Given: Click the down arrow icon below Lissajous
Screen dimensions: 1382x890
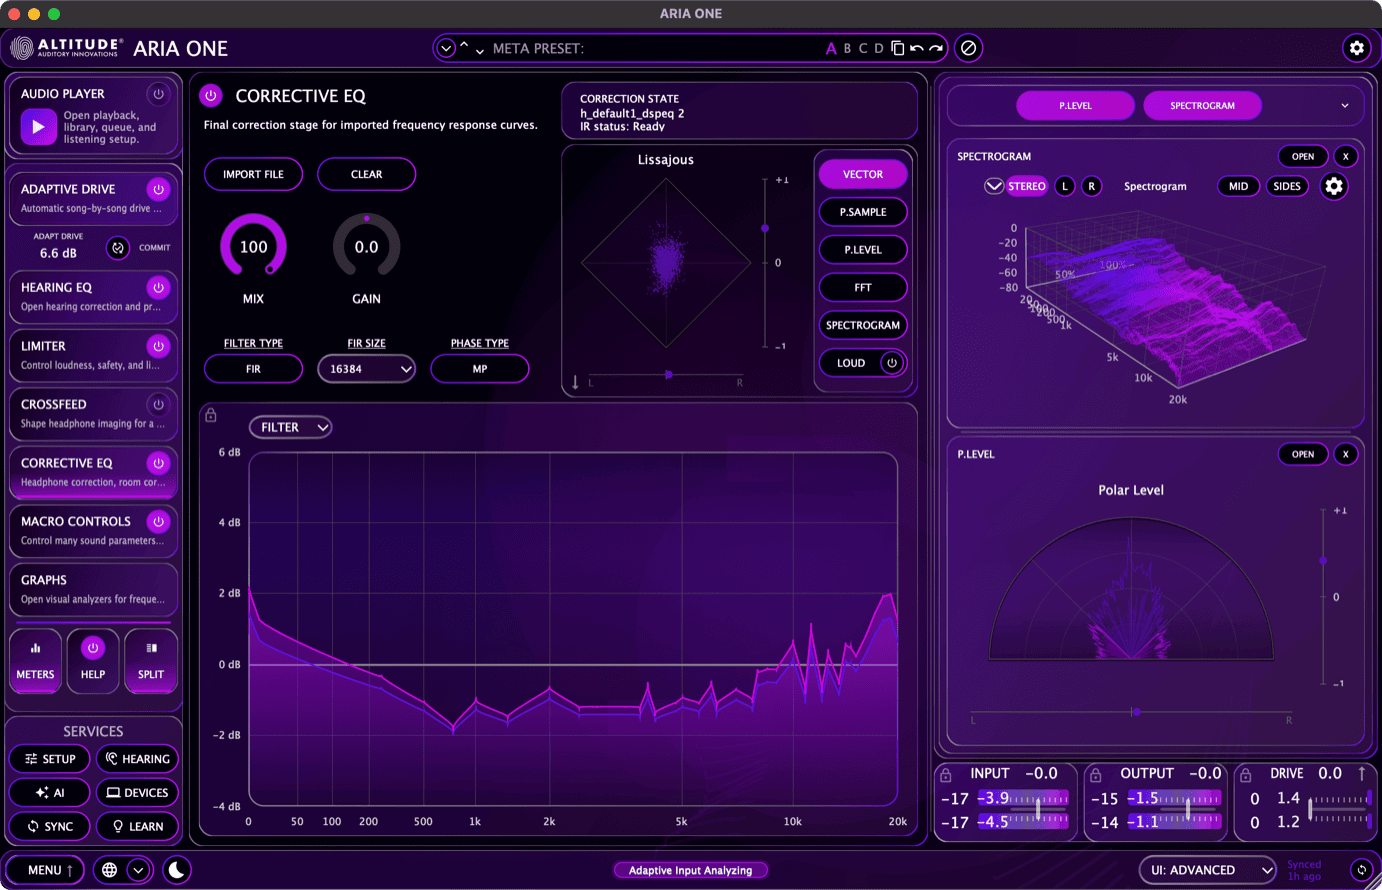Looking at the screenshot, I should tap(576, 382).
